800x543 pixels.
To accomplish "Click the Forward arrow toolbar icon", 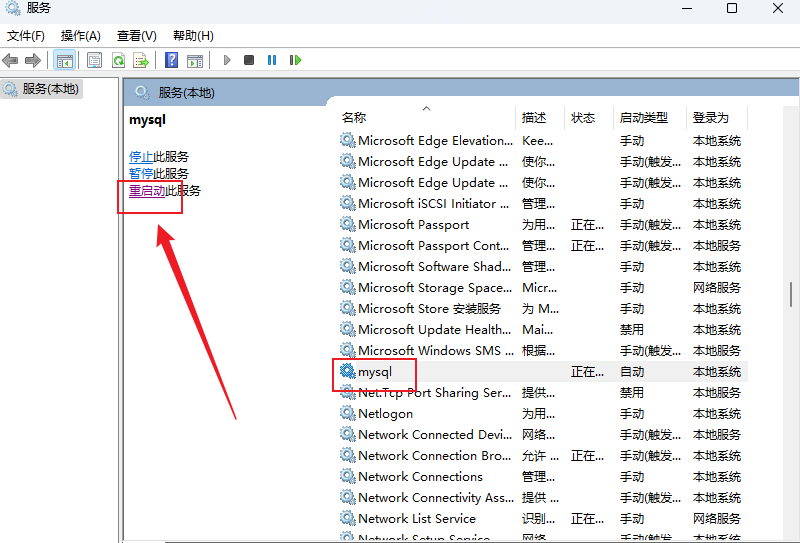I will tap(33, 60).
